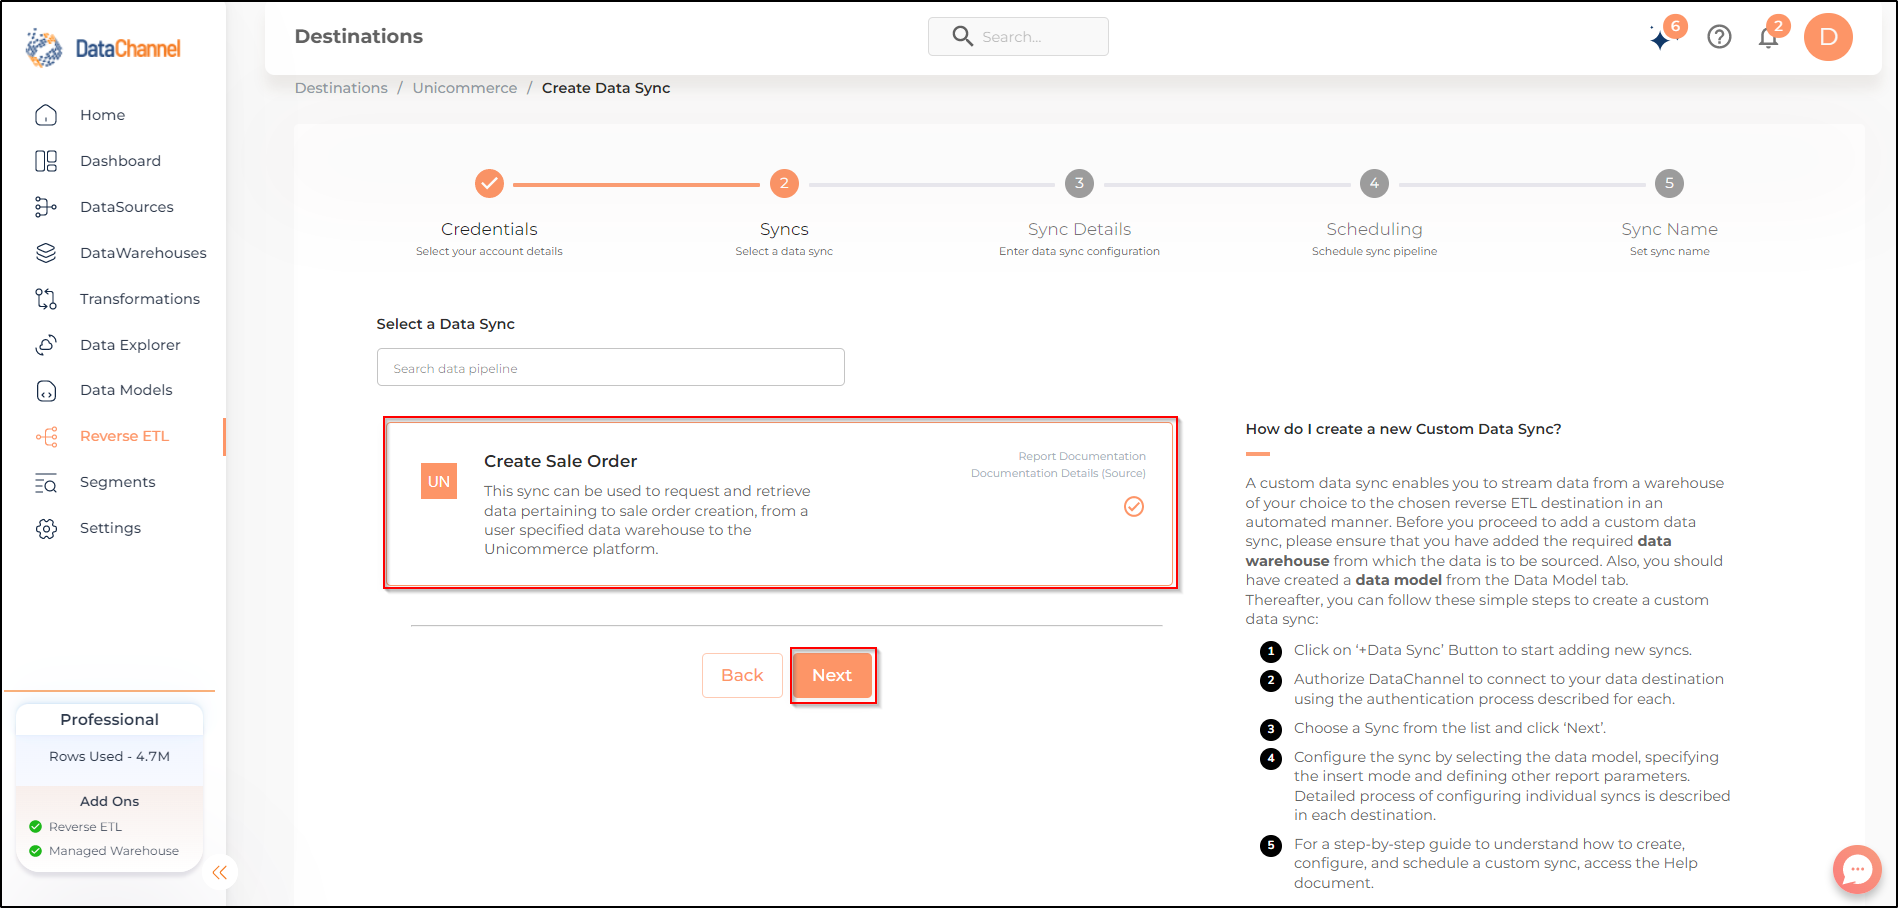Click the Credentials step label
The image size is (1898, 908).
[x=489, y=229]
